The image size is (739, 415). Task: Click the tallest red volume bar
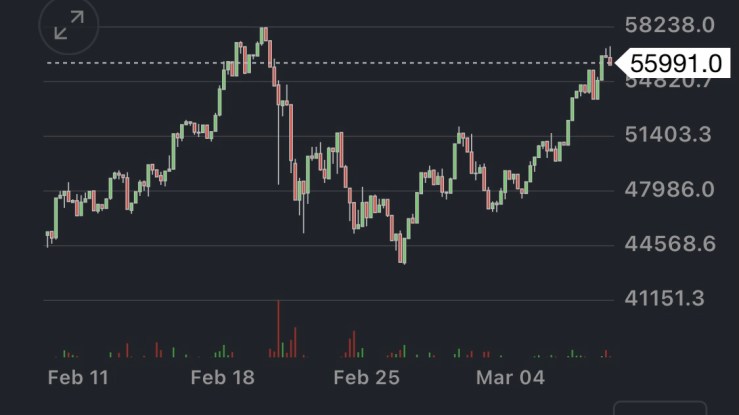[279, 328]
